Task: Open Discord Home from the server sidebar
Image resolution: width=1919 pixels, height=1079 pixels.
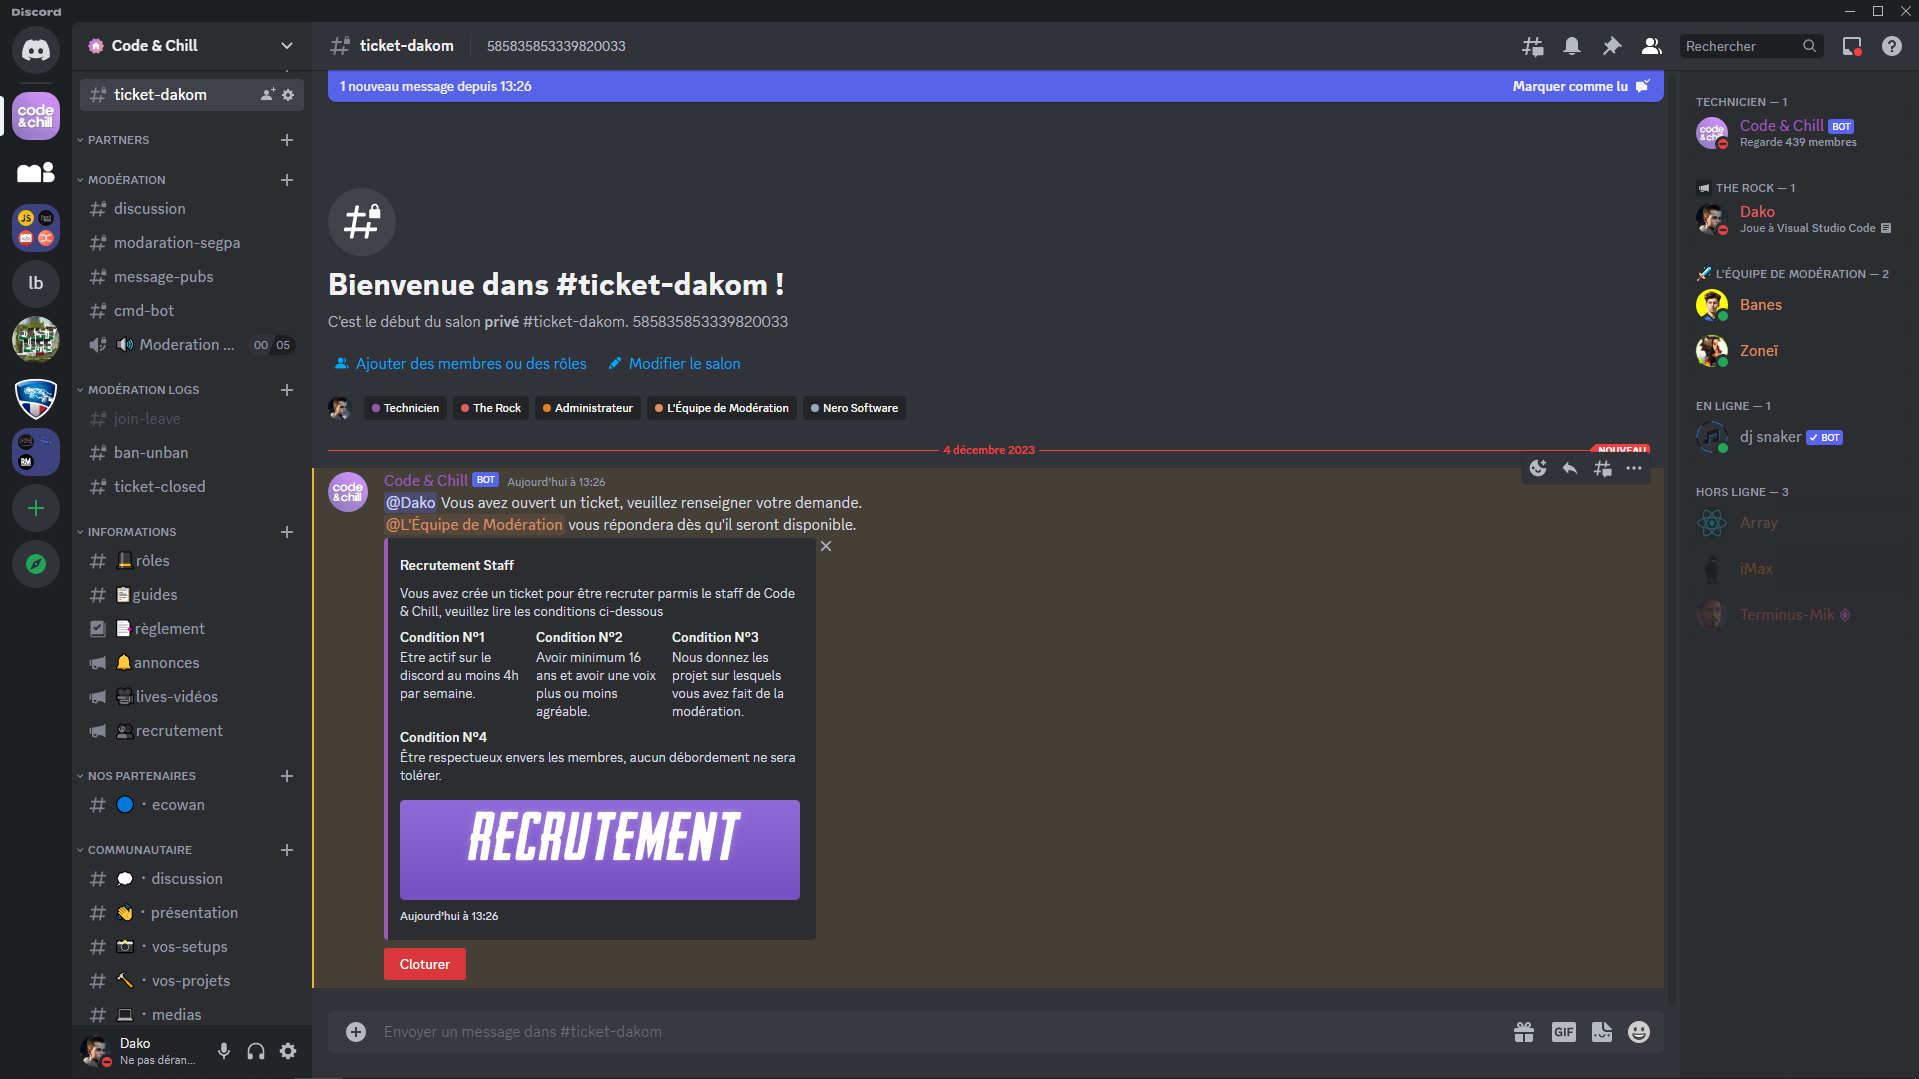Action: click(x=36, y=50)
